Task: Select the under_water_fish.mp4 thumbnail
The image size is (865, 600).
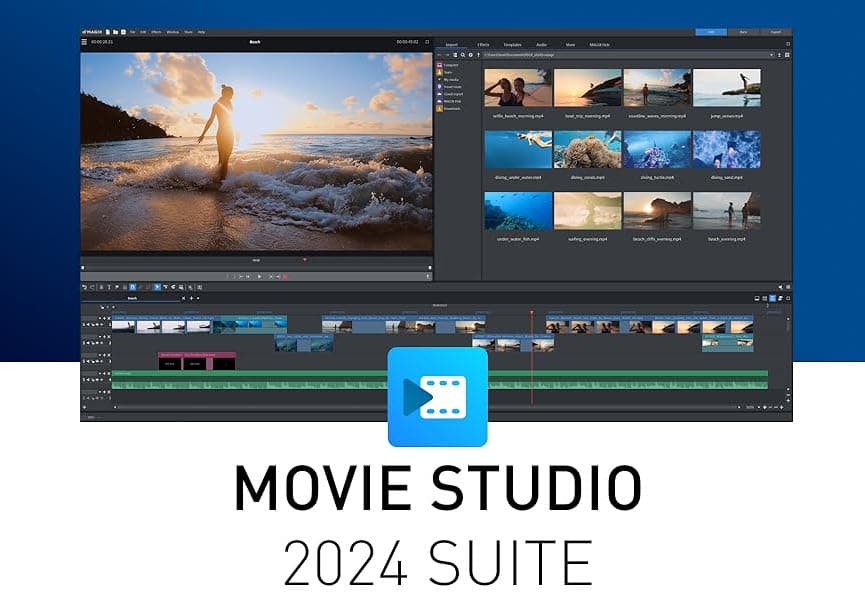Action: (x=518, y=211)
